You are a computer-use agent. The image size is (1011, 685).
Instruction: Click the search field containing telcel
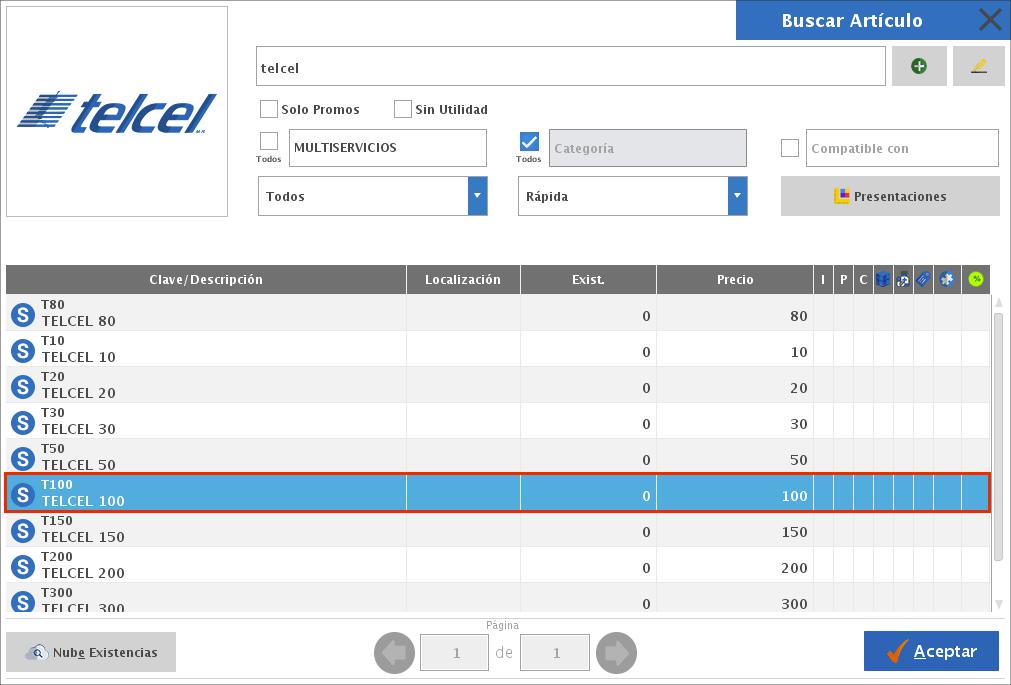tap(570, 67)
